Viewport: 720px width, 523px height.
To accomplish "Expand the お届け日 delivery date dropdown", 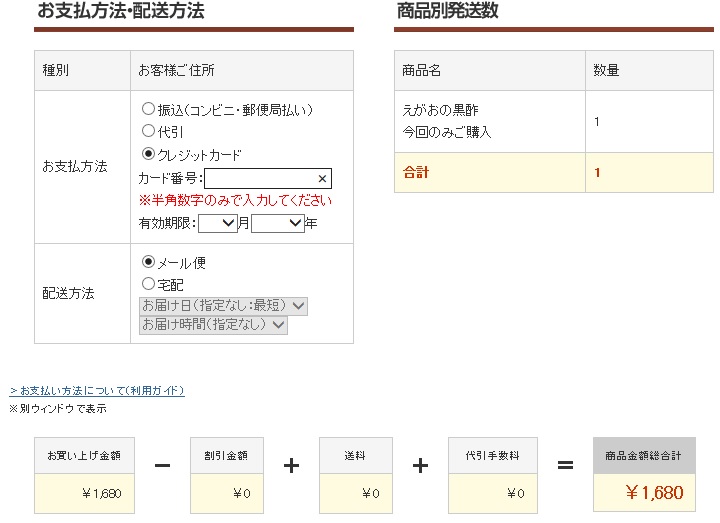I will pyautogui.click(x=224, y=305).
